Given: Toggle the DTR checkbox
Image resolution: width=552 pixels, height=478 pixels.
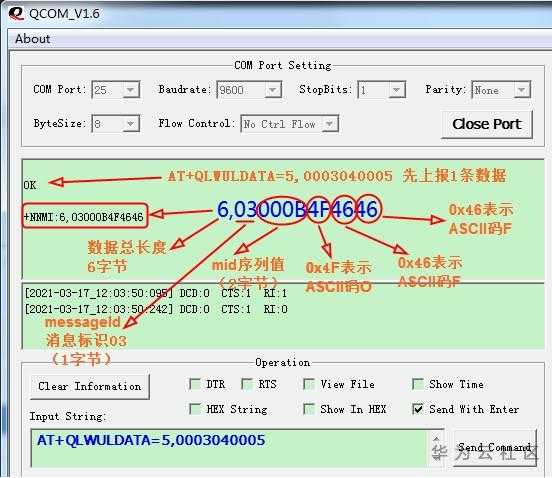Looking at the screenshot, I should pos(195,384).
